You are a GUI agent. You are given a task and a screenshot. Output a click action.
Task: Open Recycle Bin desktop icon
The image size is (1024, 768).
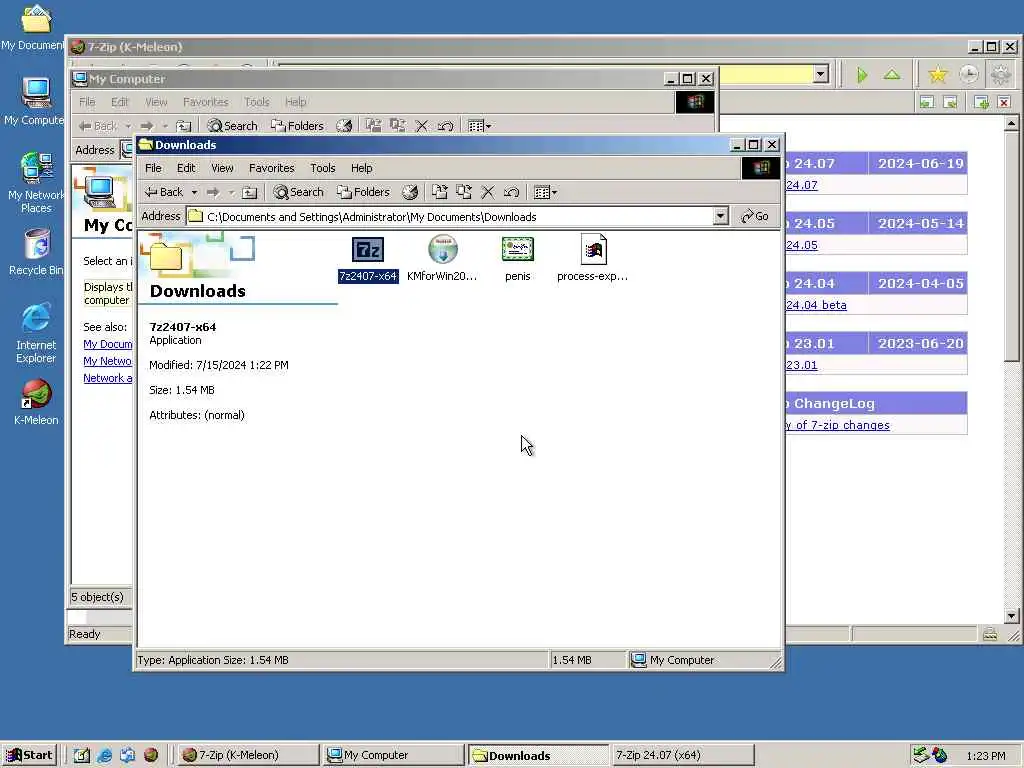tap(36, 251)
